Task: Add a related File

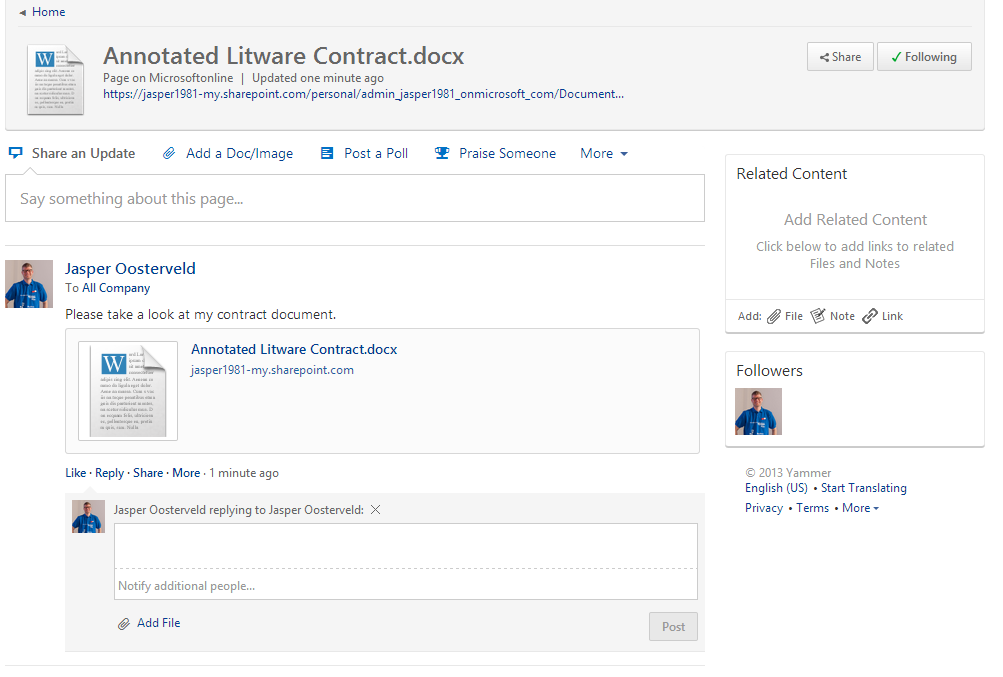Action: click(794, 316)
